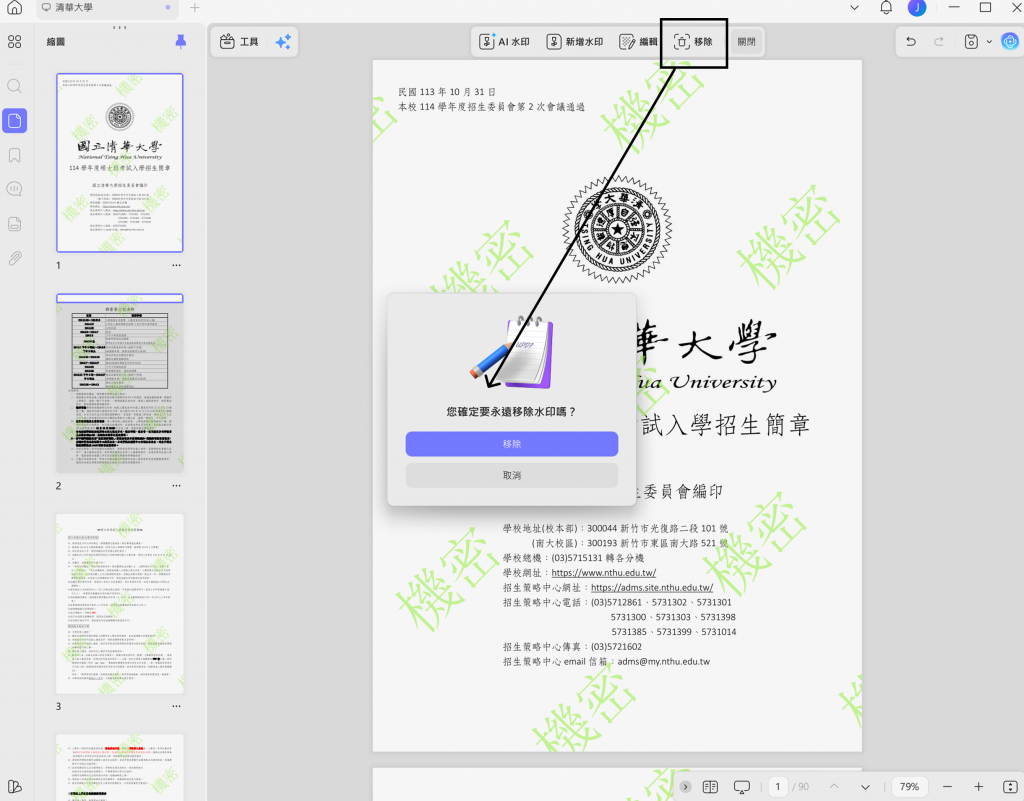Open the 工具 tools menu
The width and height of the screenshot is (1024, 801).
click(239, 42)
